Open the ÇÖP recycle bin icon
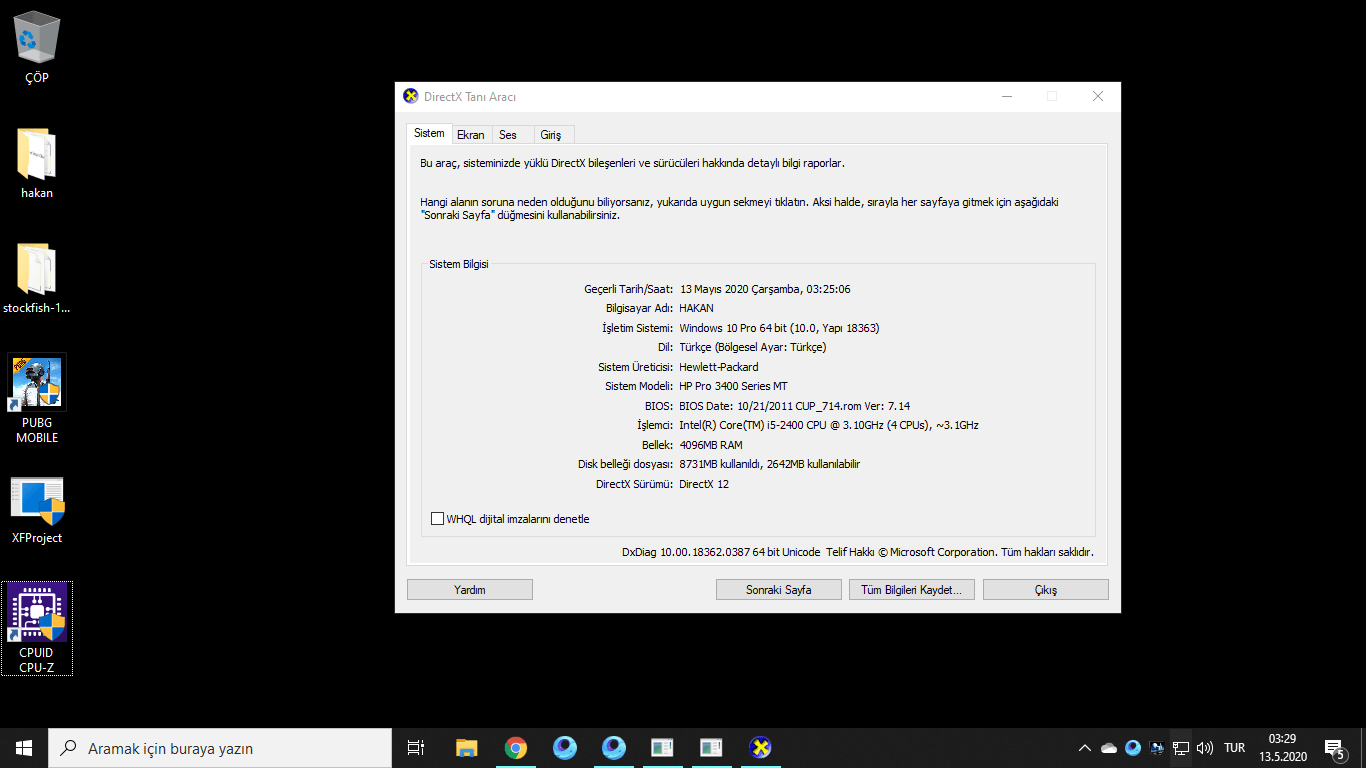Image resolution: width=1366 pixels, height=768 pixels. tap(37, 47)
